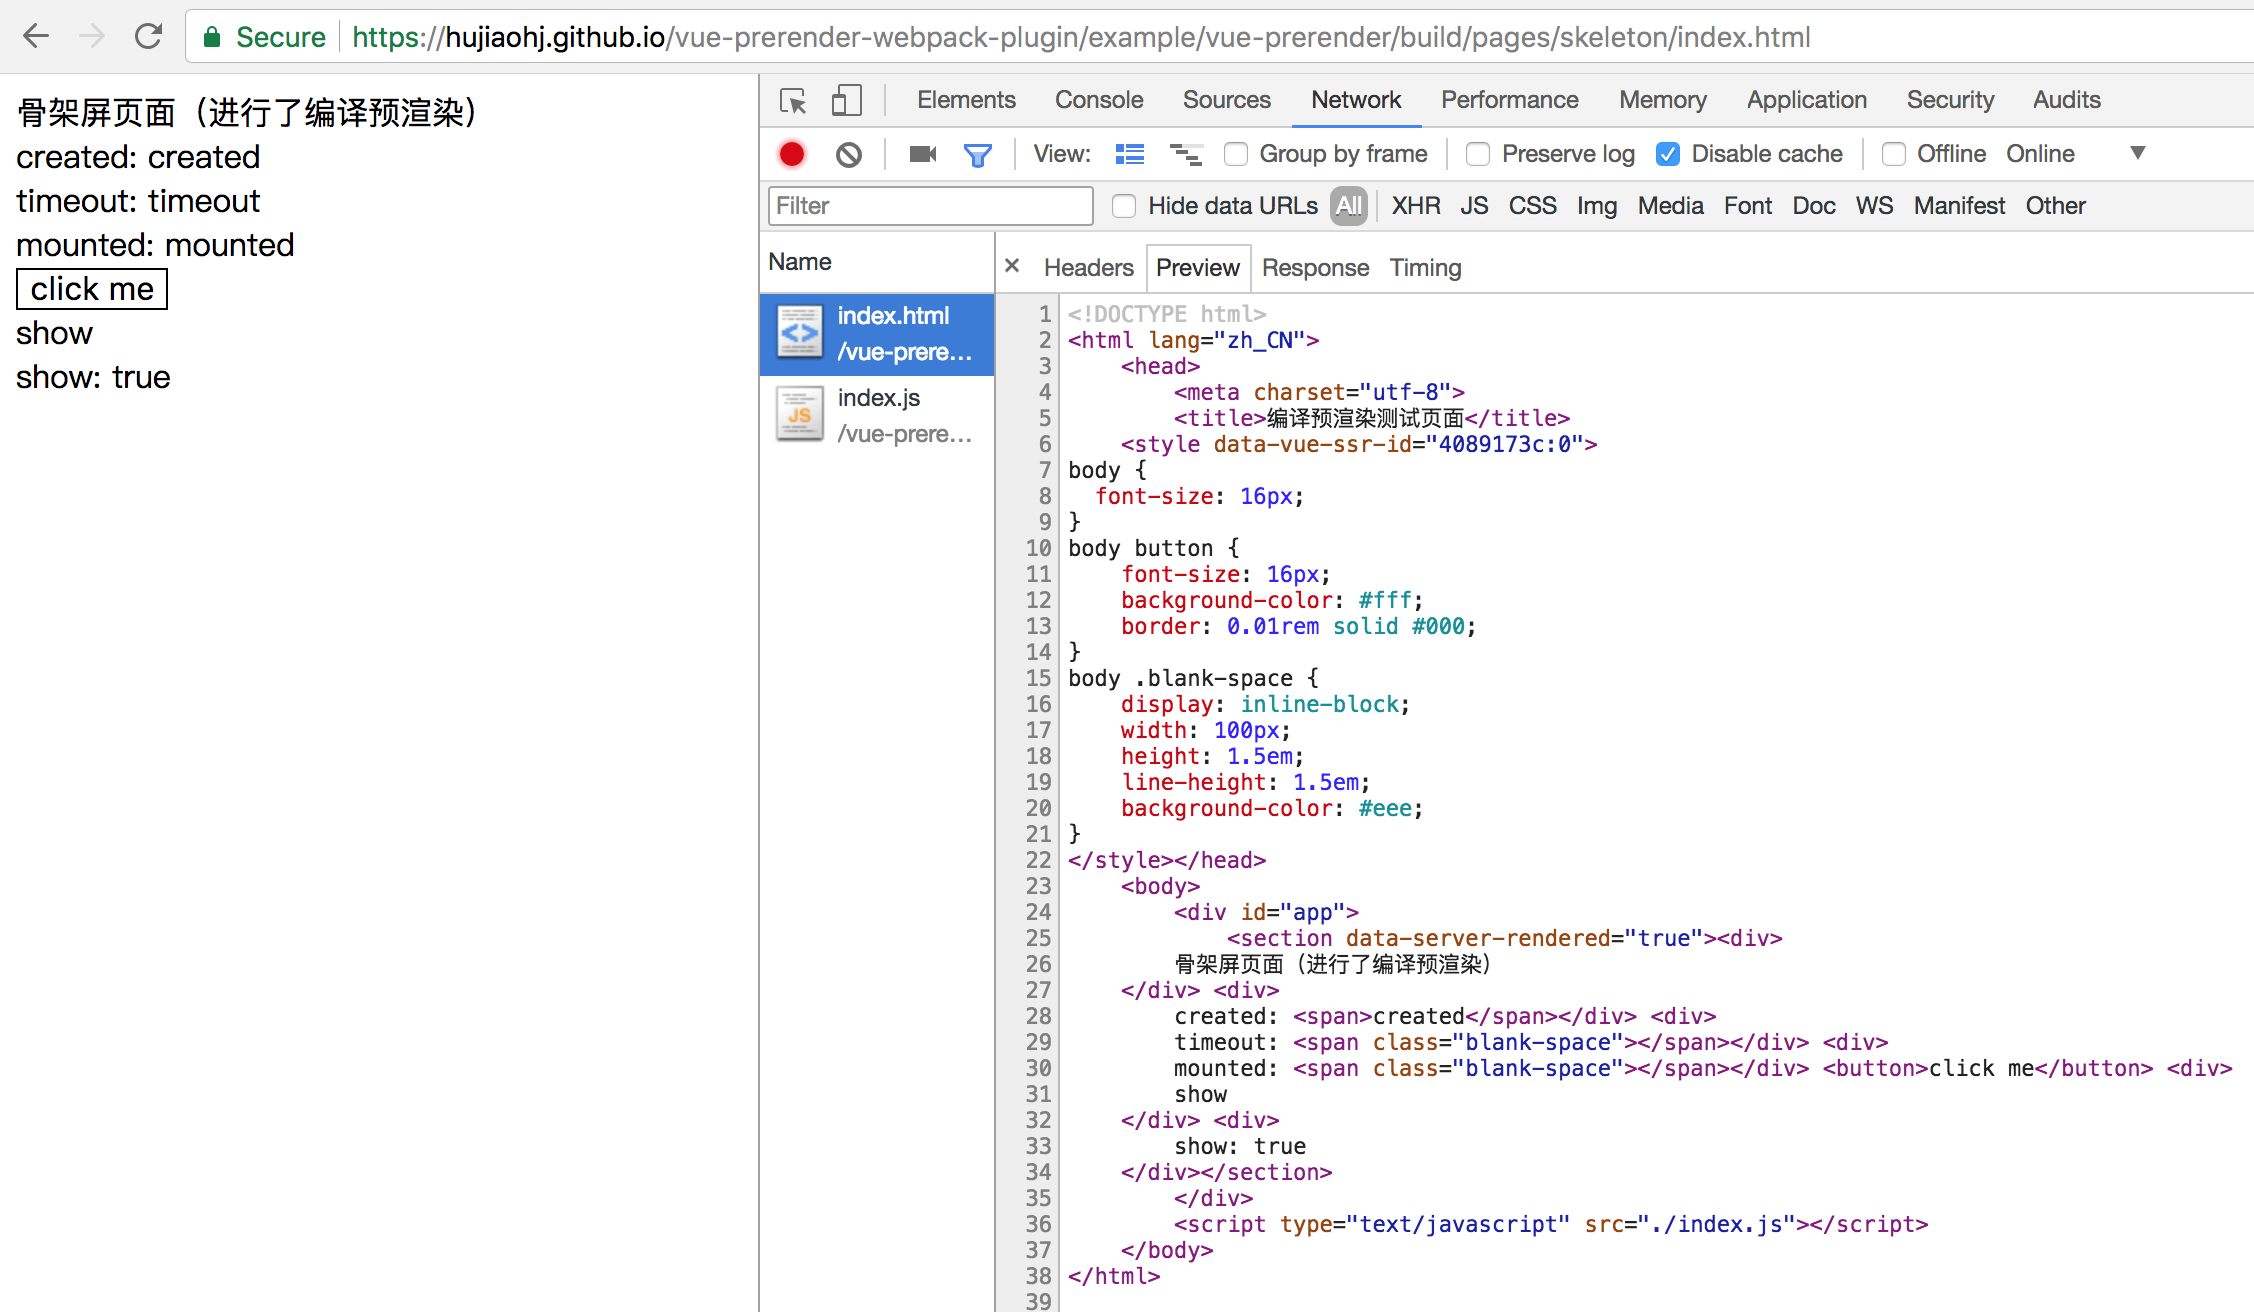Click the index.js script file icon
Image resolution: width=2254 pixels, height=1312 pixels.
click(x=800, y=415)
